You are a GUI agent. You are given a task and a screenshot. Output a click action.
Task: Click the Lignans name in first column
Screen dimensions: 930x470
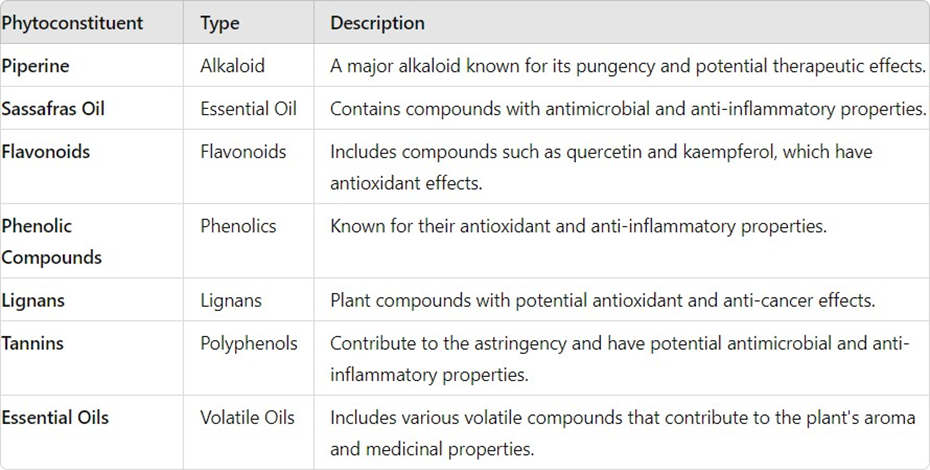33,300
